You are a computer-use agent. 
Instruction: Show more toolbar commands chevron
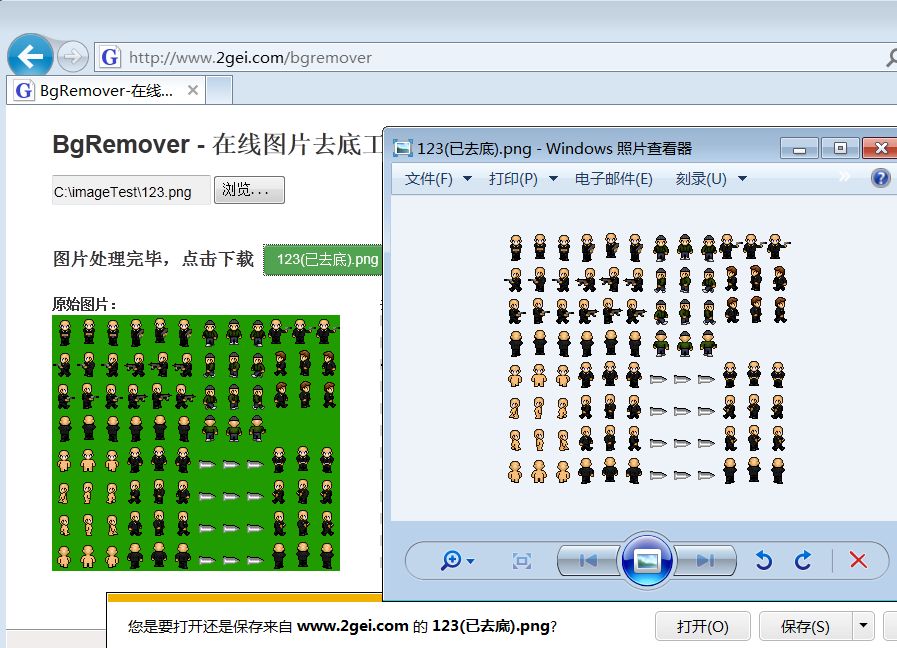pos(844,177)
